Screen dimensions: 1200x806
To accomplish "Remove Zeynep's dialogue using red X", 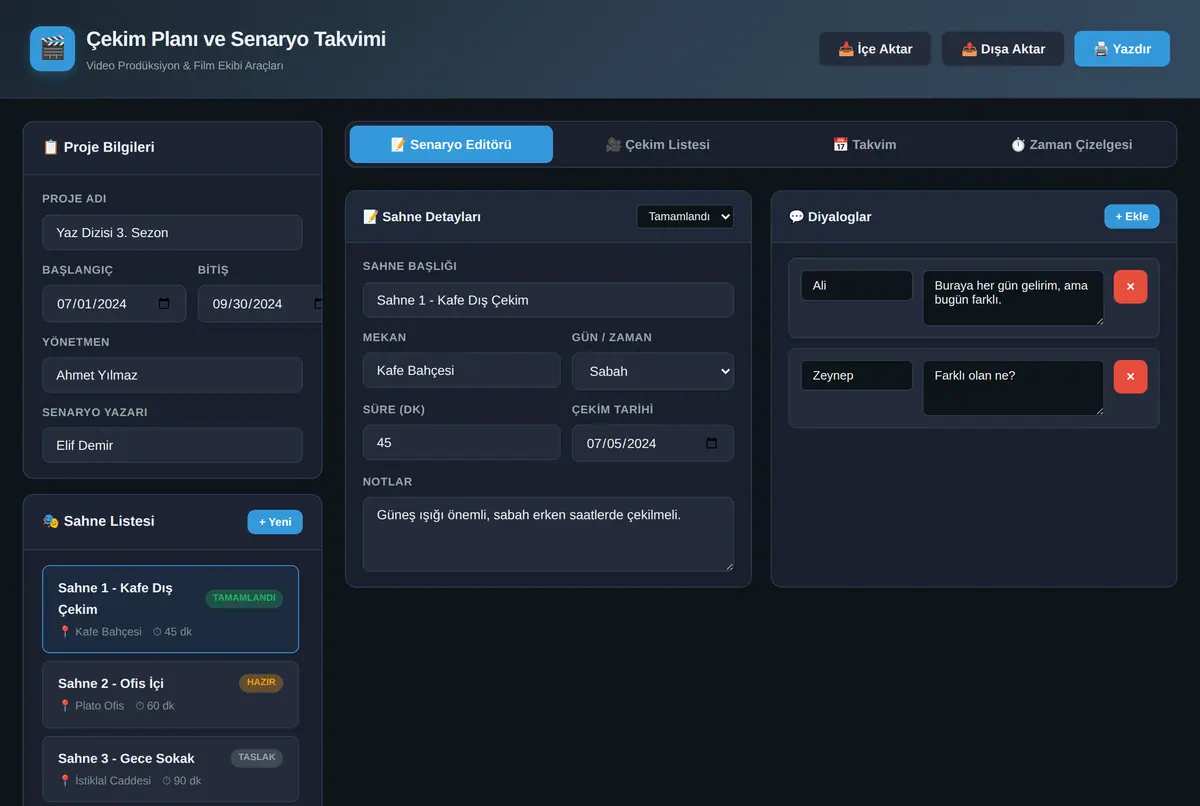I will click(x=1130, y=377).
